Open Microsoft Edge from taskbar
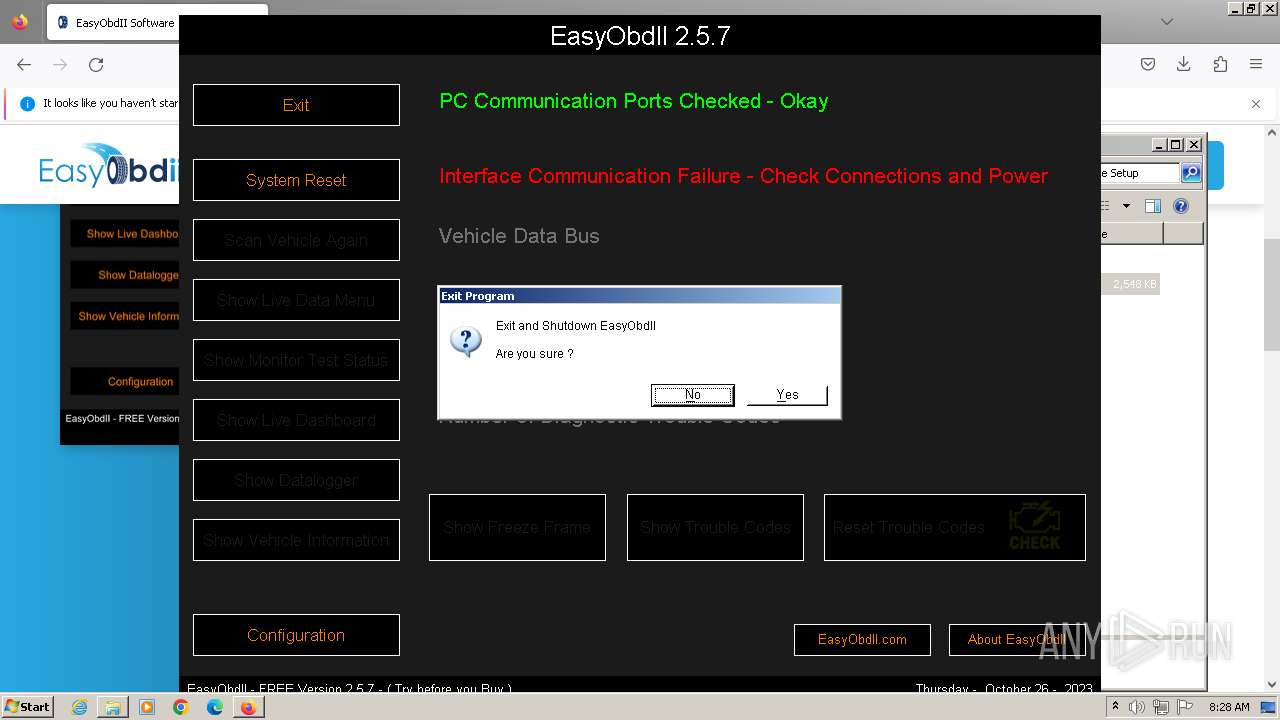The image size is (1280, 720). 215,707
